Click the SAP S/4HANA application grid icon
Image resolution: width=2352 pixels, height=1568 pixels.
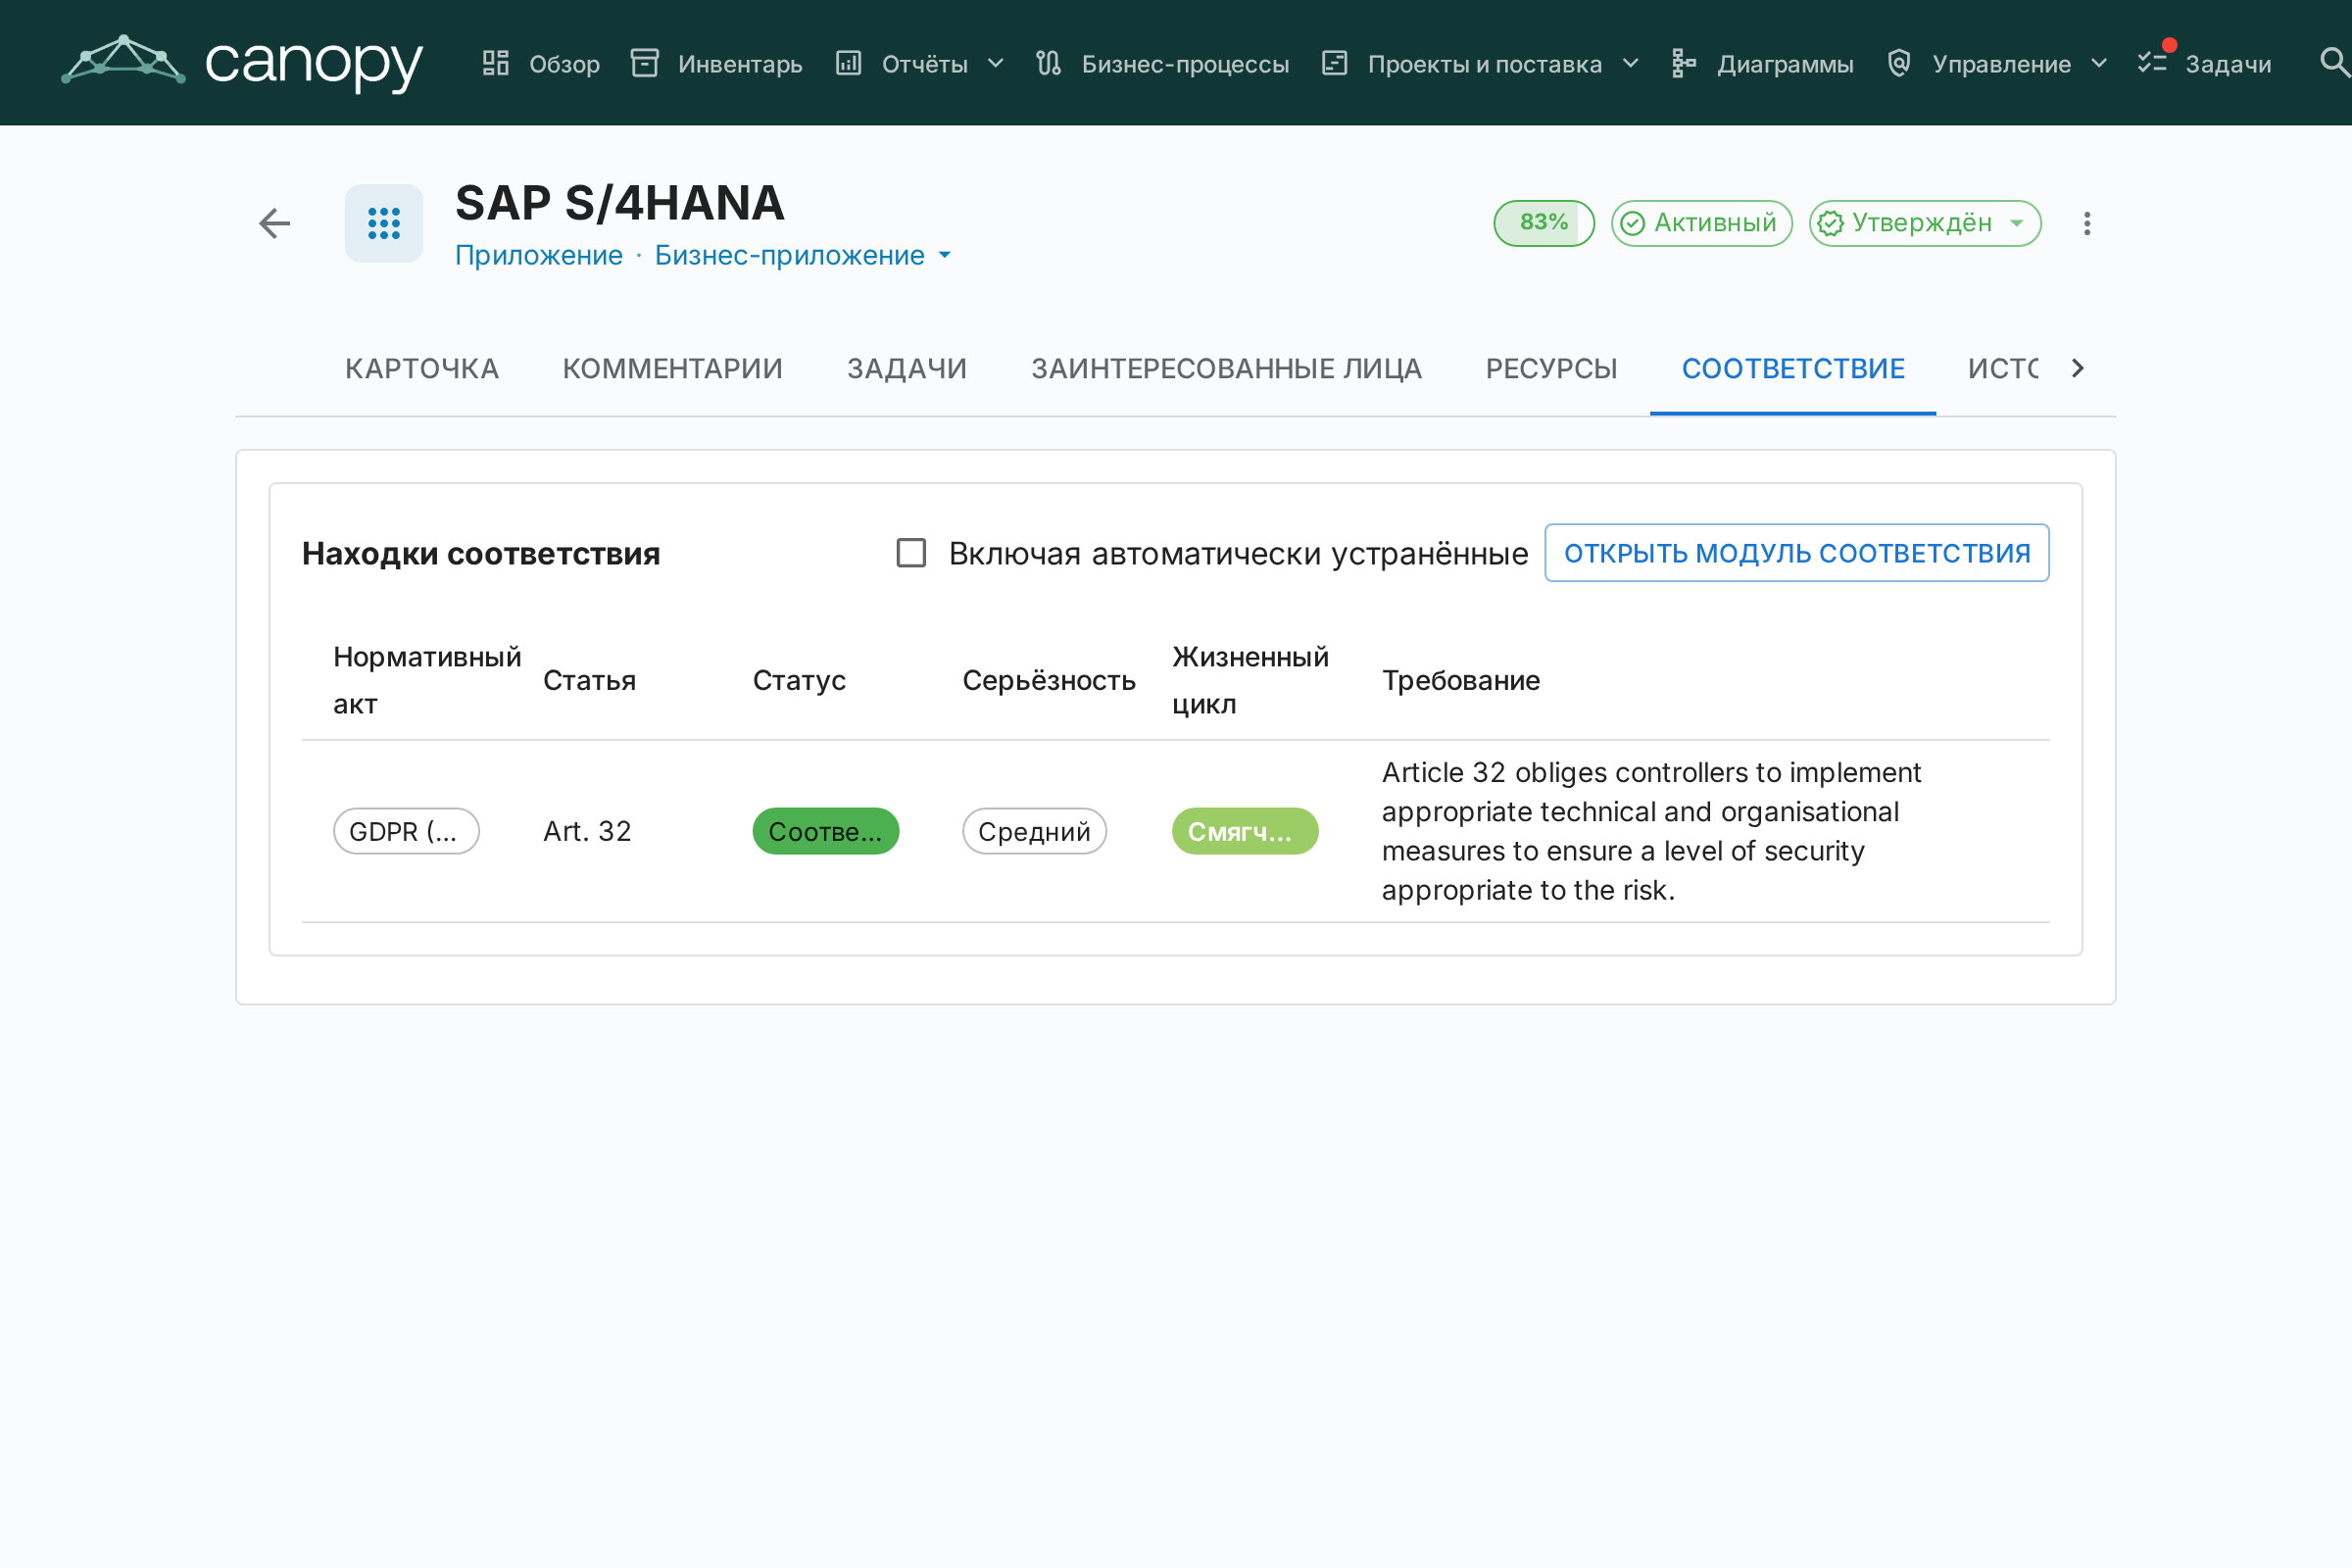(x=384, y=223)
